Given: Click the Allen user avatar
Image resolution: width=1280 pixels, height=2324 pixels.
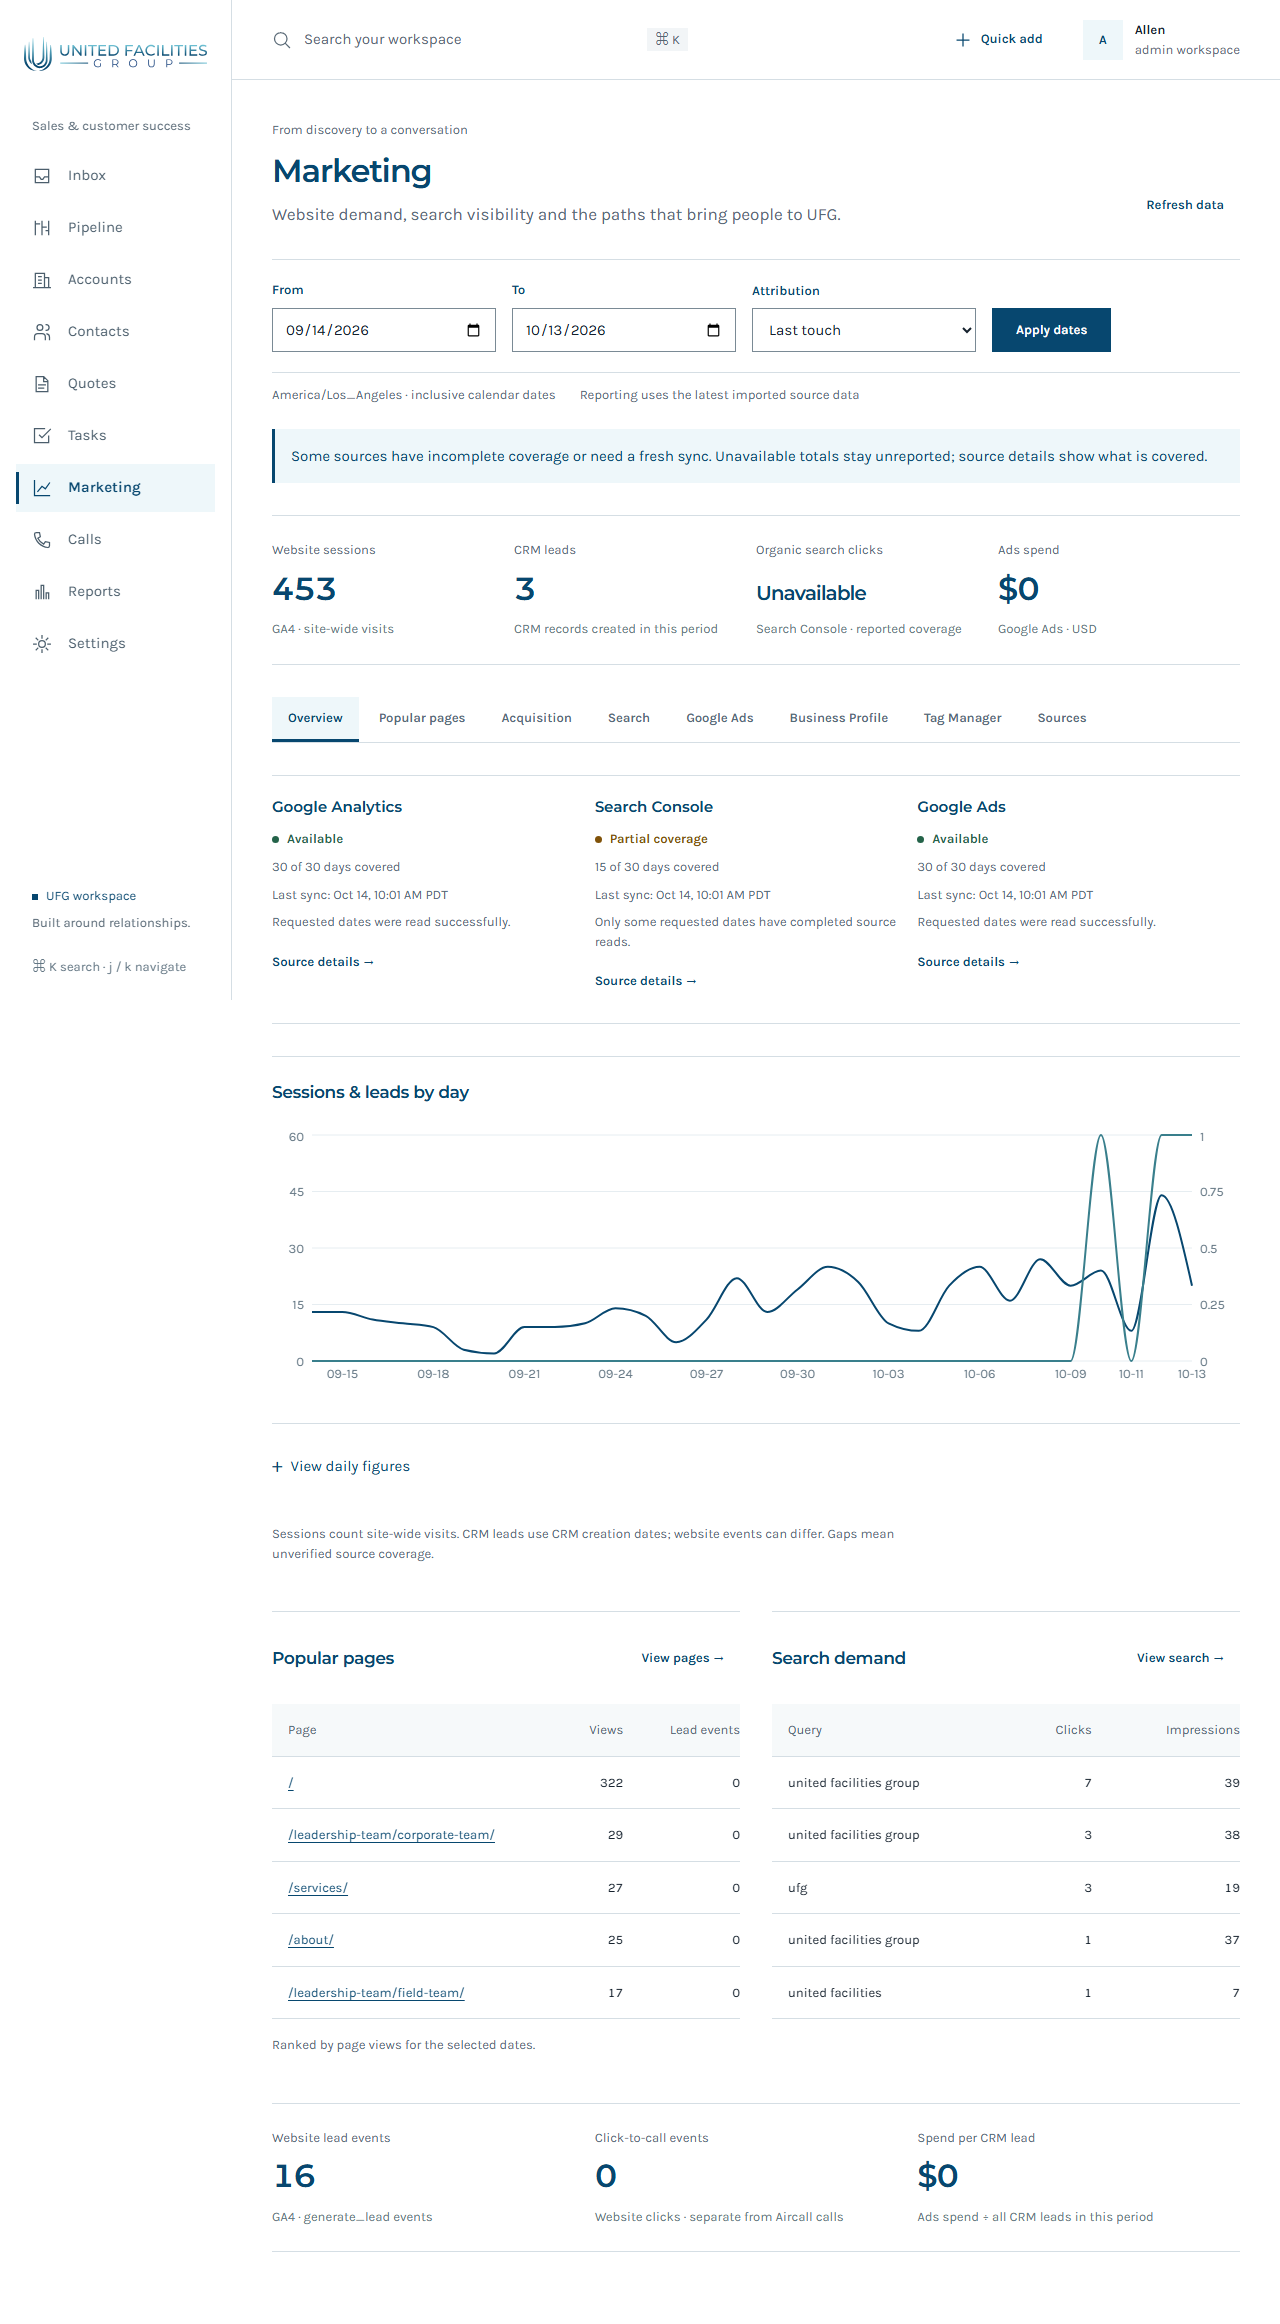Looking at the screenshot, I should click(1102, 40).
